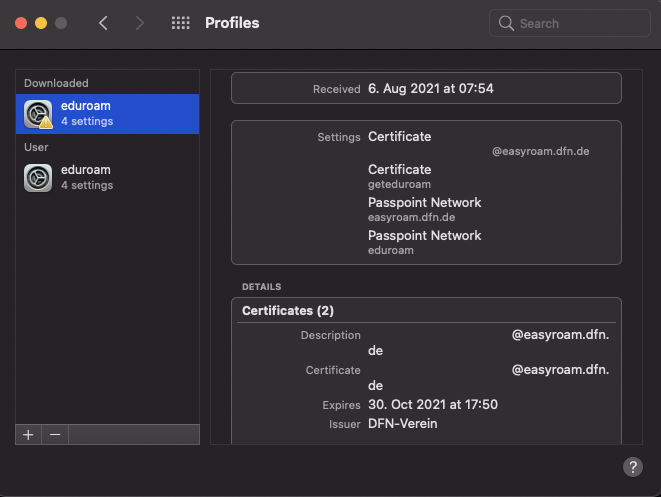Click the Passpoint Network eduroam entry

425,242
